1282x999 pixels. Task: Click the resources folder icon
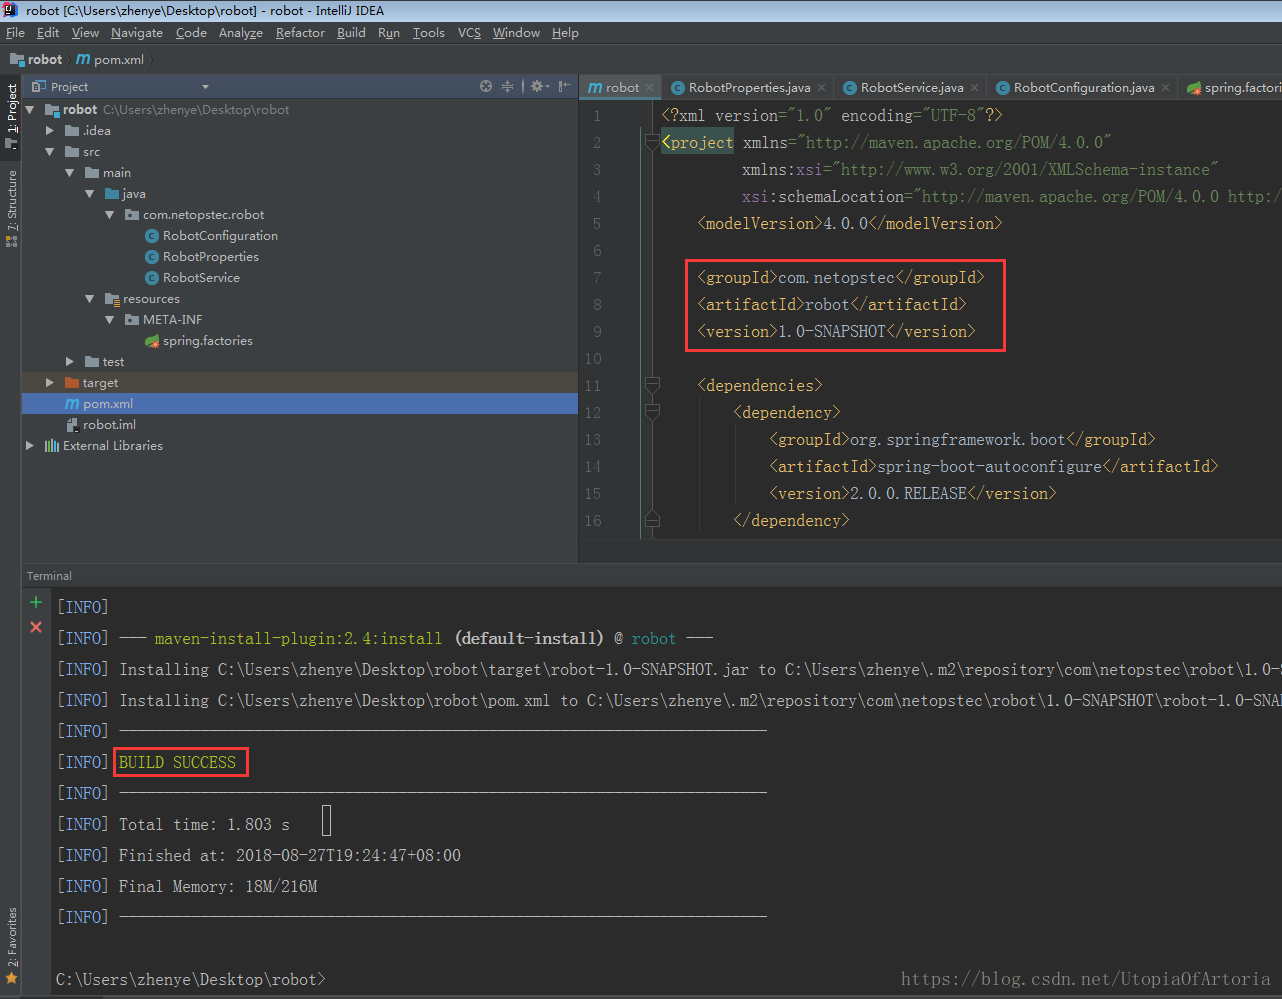tap(112, 299)
